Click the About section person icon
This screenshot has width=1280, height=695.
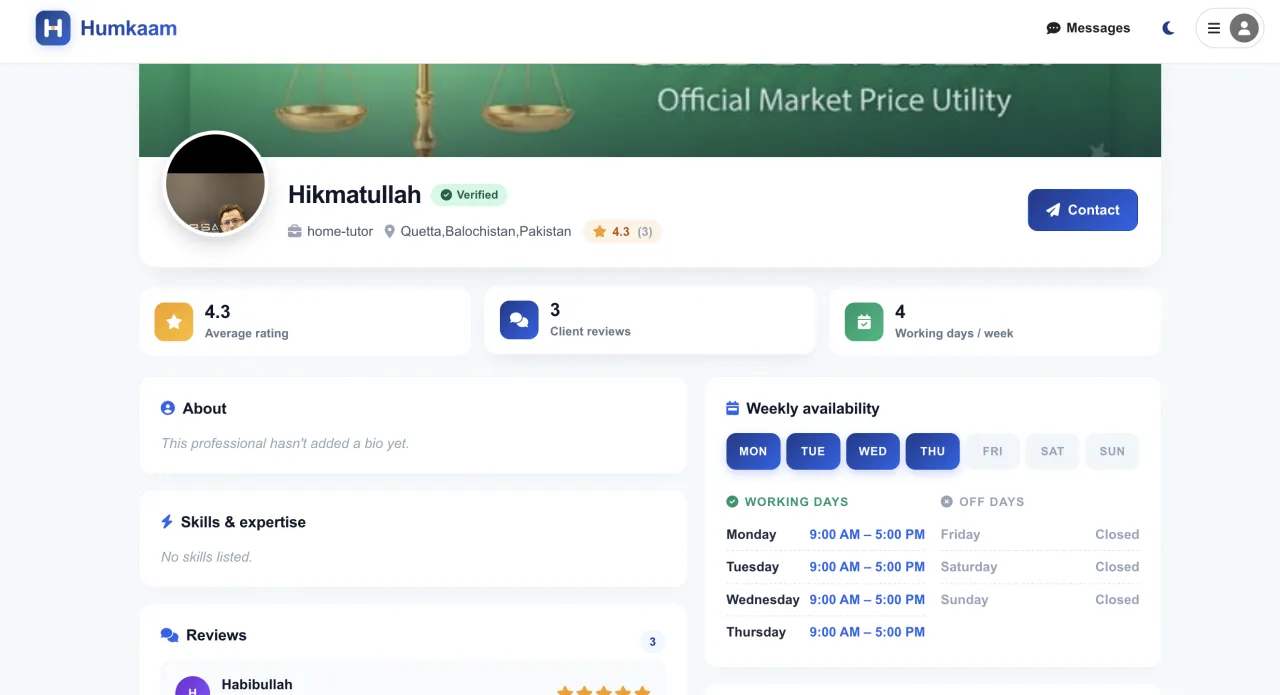click(x=168, y=408)
